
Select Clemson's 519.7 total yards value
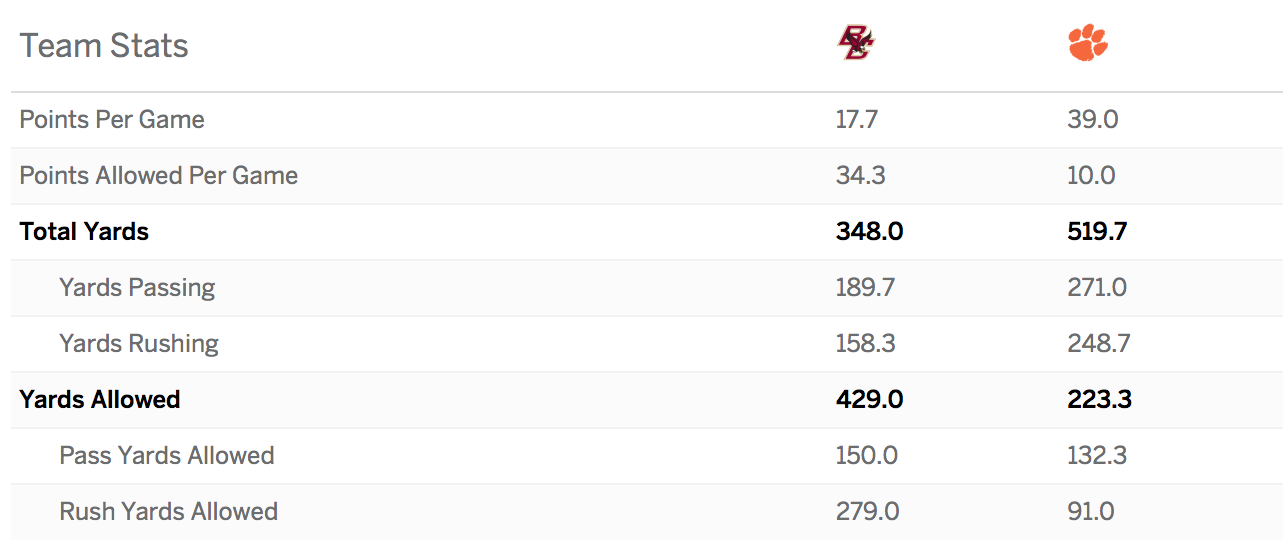[1098, 232]
